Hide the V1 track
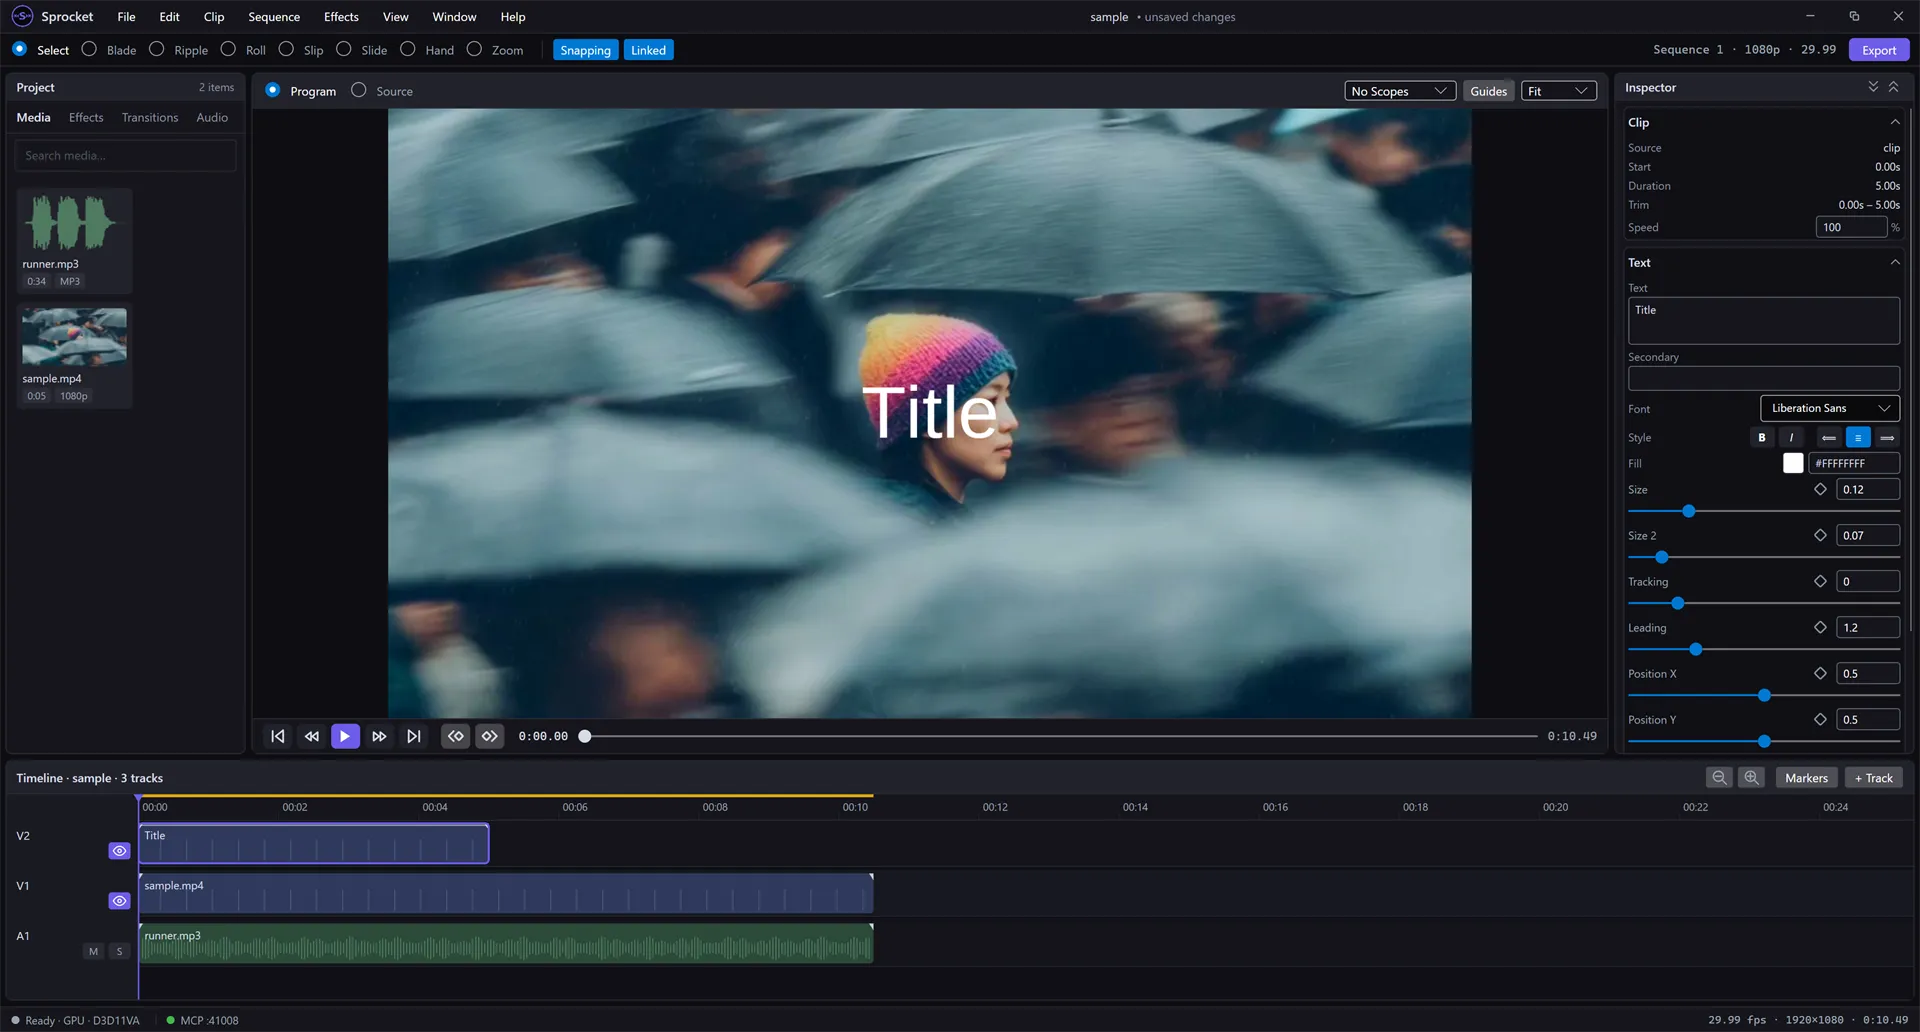Image resolution: width=1920 pixels, height=1032 pixels. [119, 901]
